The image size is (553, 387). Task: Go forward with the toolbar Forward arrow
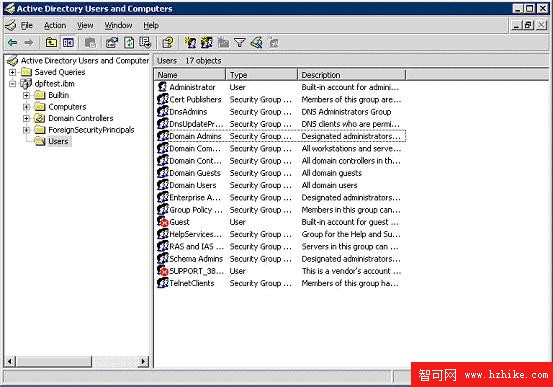coord(29,43)
